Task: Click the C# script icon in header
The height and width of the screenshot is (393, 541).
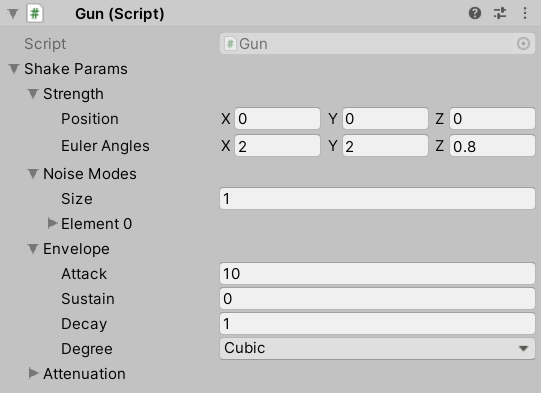Action: 35,14
